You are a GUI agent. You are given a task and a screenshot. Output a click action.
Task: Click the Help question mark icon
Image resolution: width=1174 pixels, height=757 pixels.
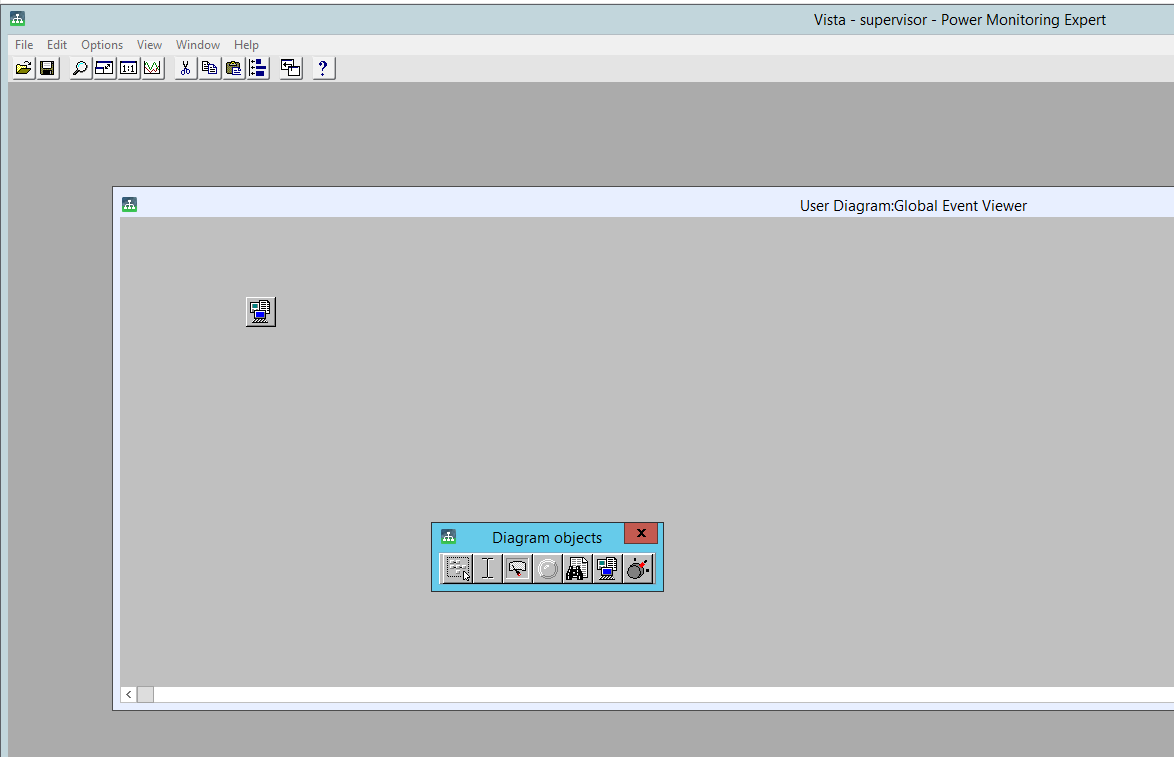tap(323, 69)
